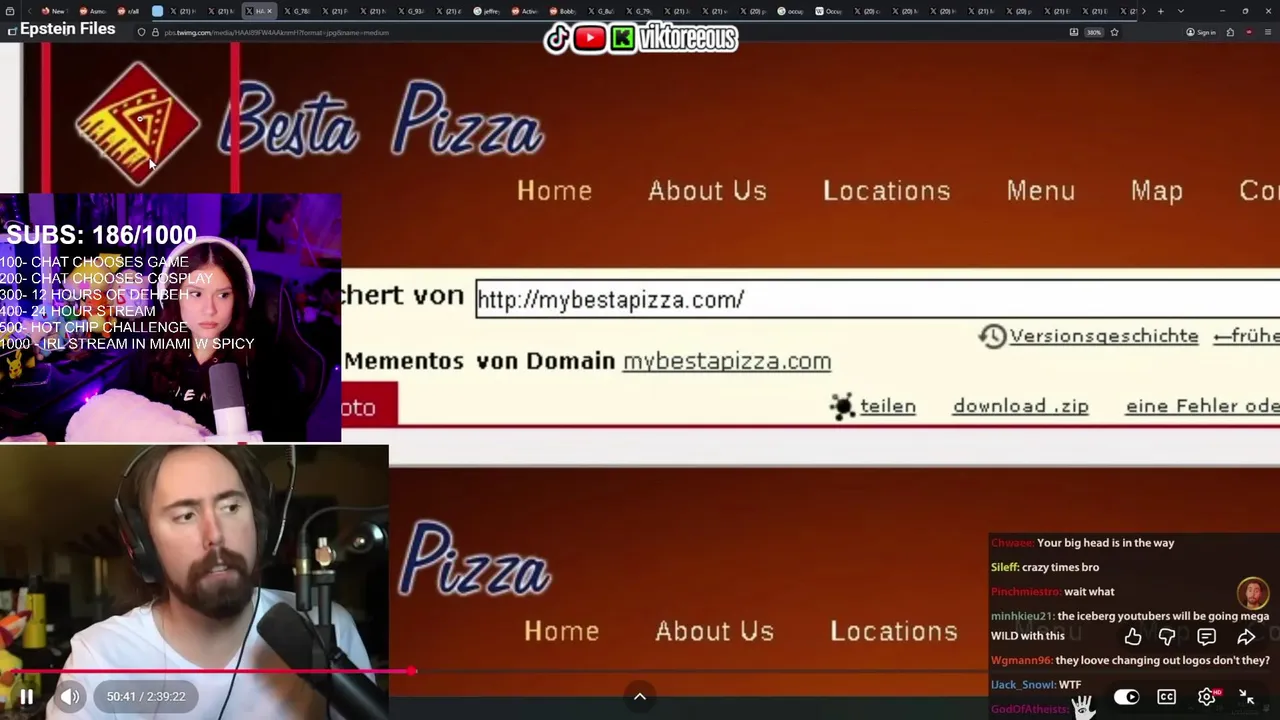Click the site lock icon in address bar
Screen dimensions: 1280x720
[155, 32]
